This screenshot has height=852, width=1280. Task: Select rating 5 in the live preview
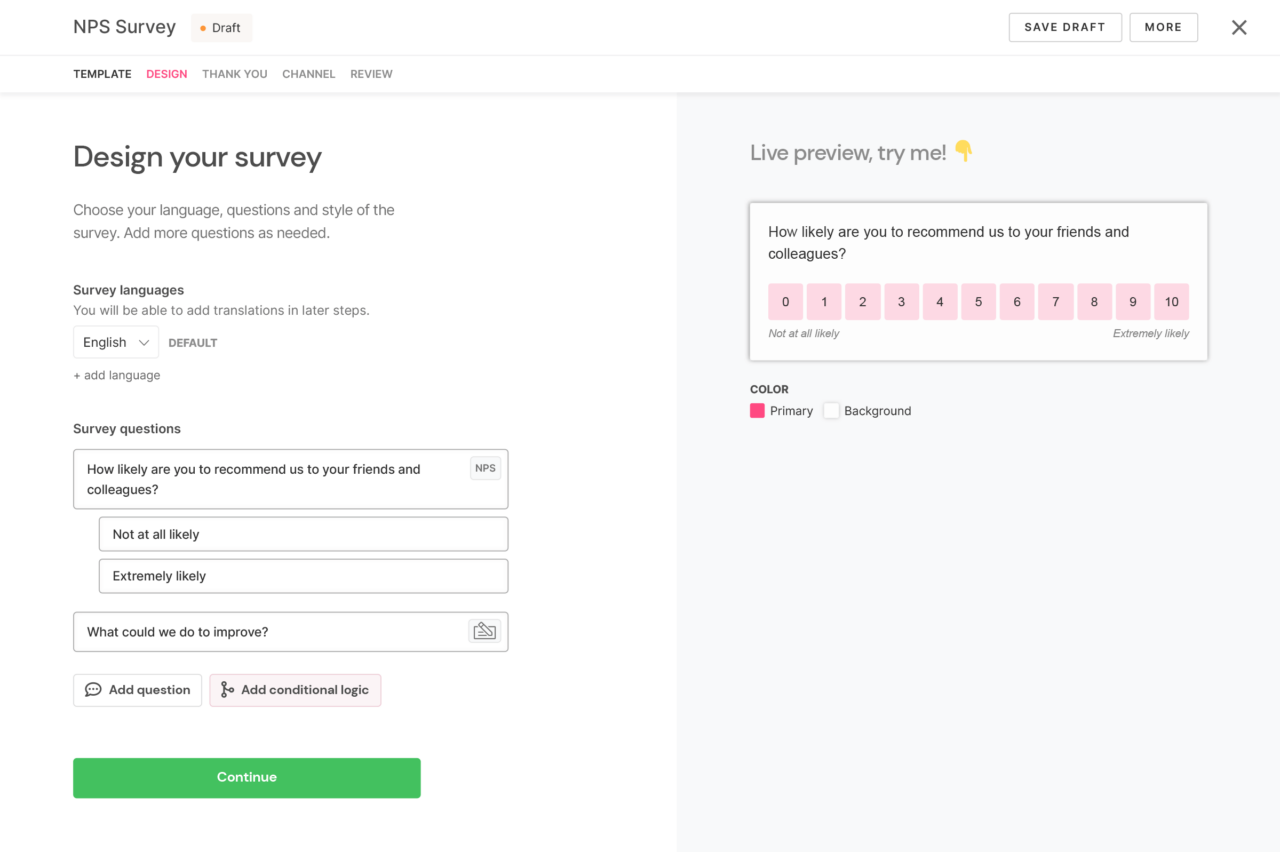(x=978, y=301)
